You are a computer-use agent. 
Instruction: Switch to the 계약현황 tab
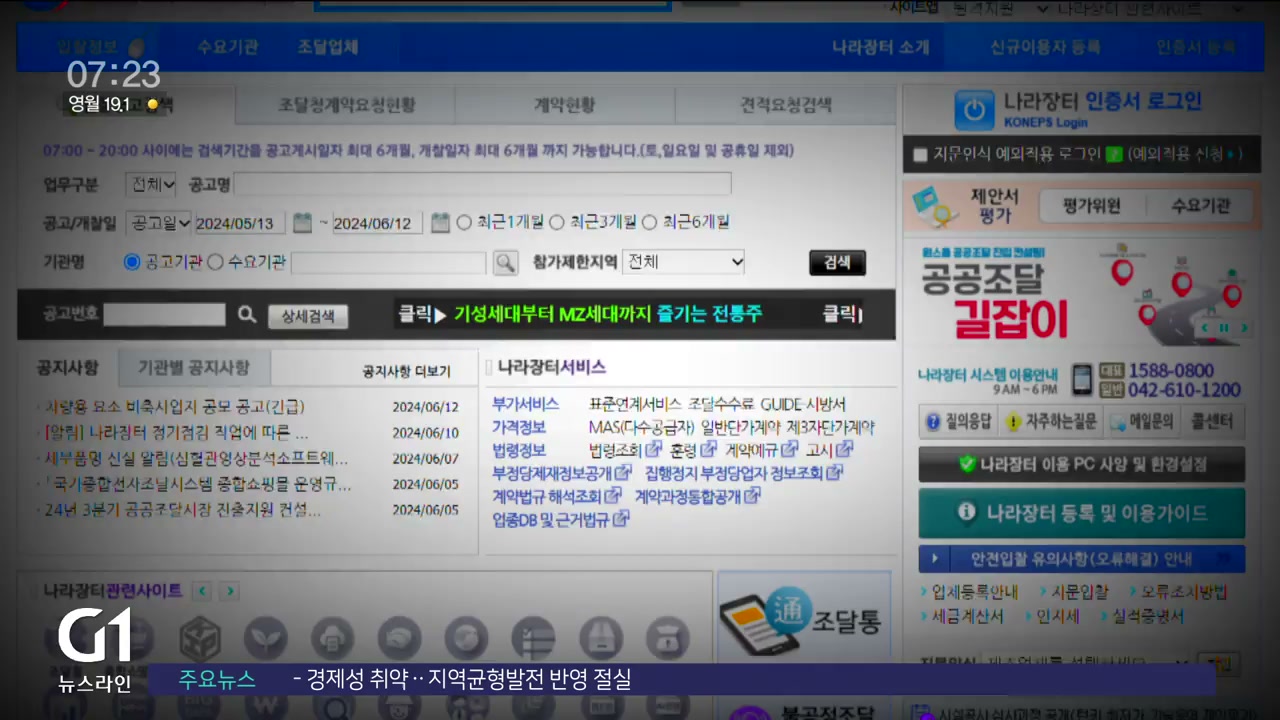click(x=564, y=105)
